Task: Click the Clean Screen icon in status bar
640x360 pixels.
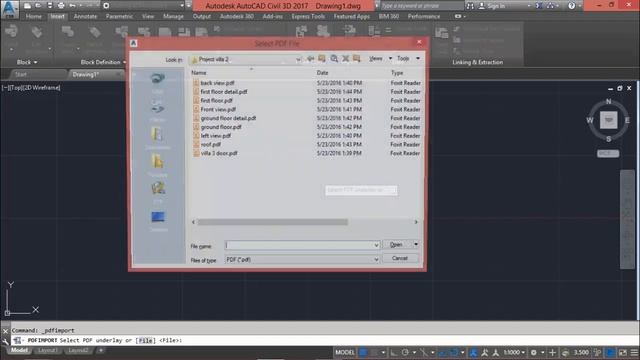Action: tap(622, 352)
